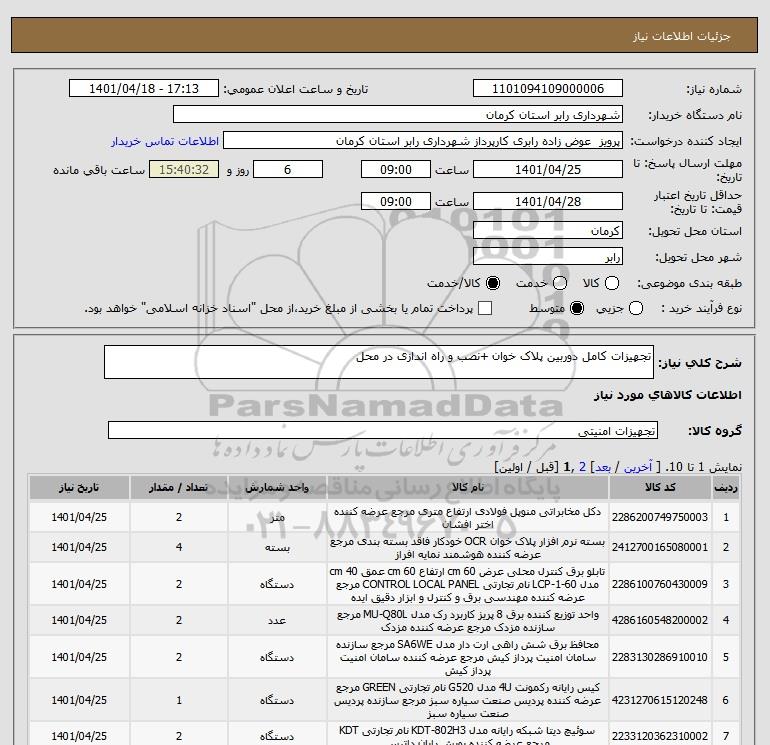Click product code 2412700165080001

pos(660,547)
